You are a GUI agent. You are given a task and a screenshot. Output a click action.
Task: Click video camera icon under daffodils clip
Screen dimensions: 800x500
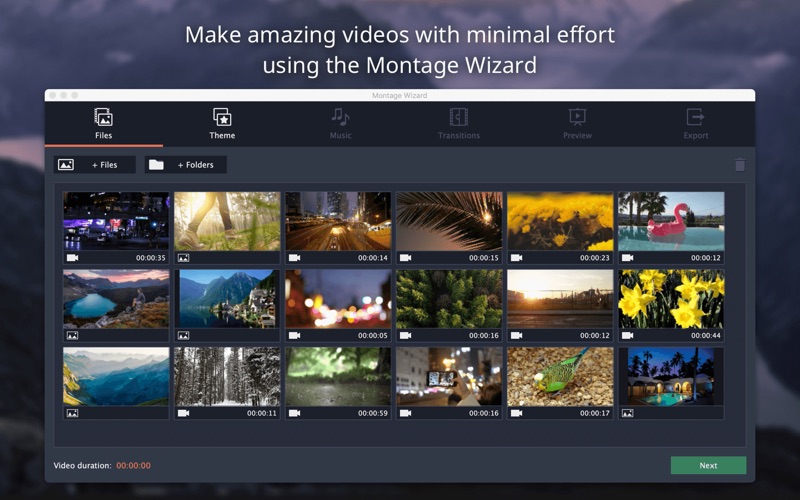click(x=628, y=335)
